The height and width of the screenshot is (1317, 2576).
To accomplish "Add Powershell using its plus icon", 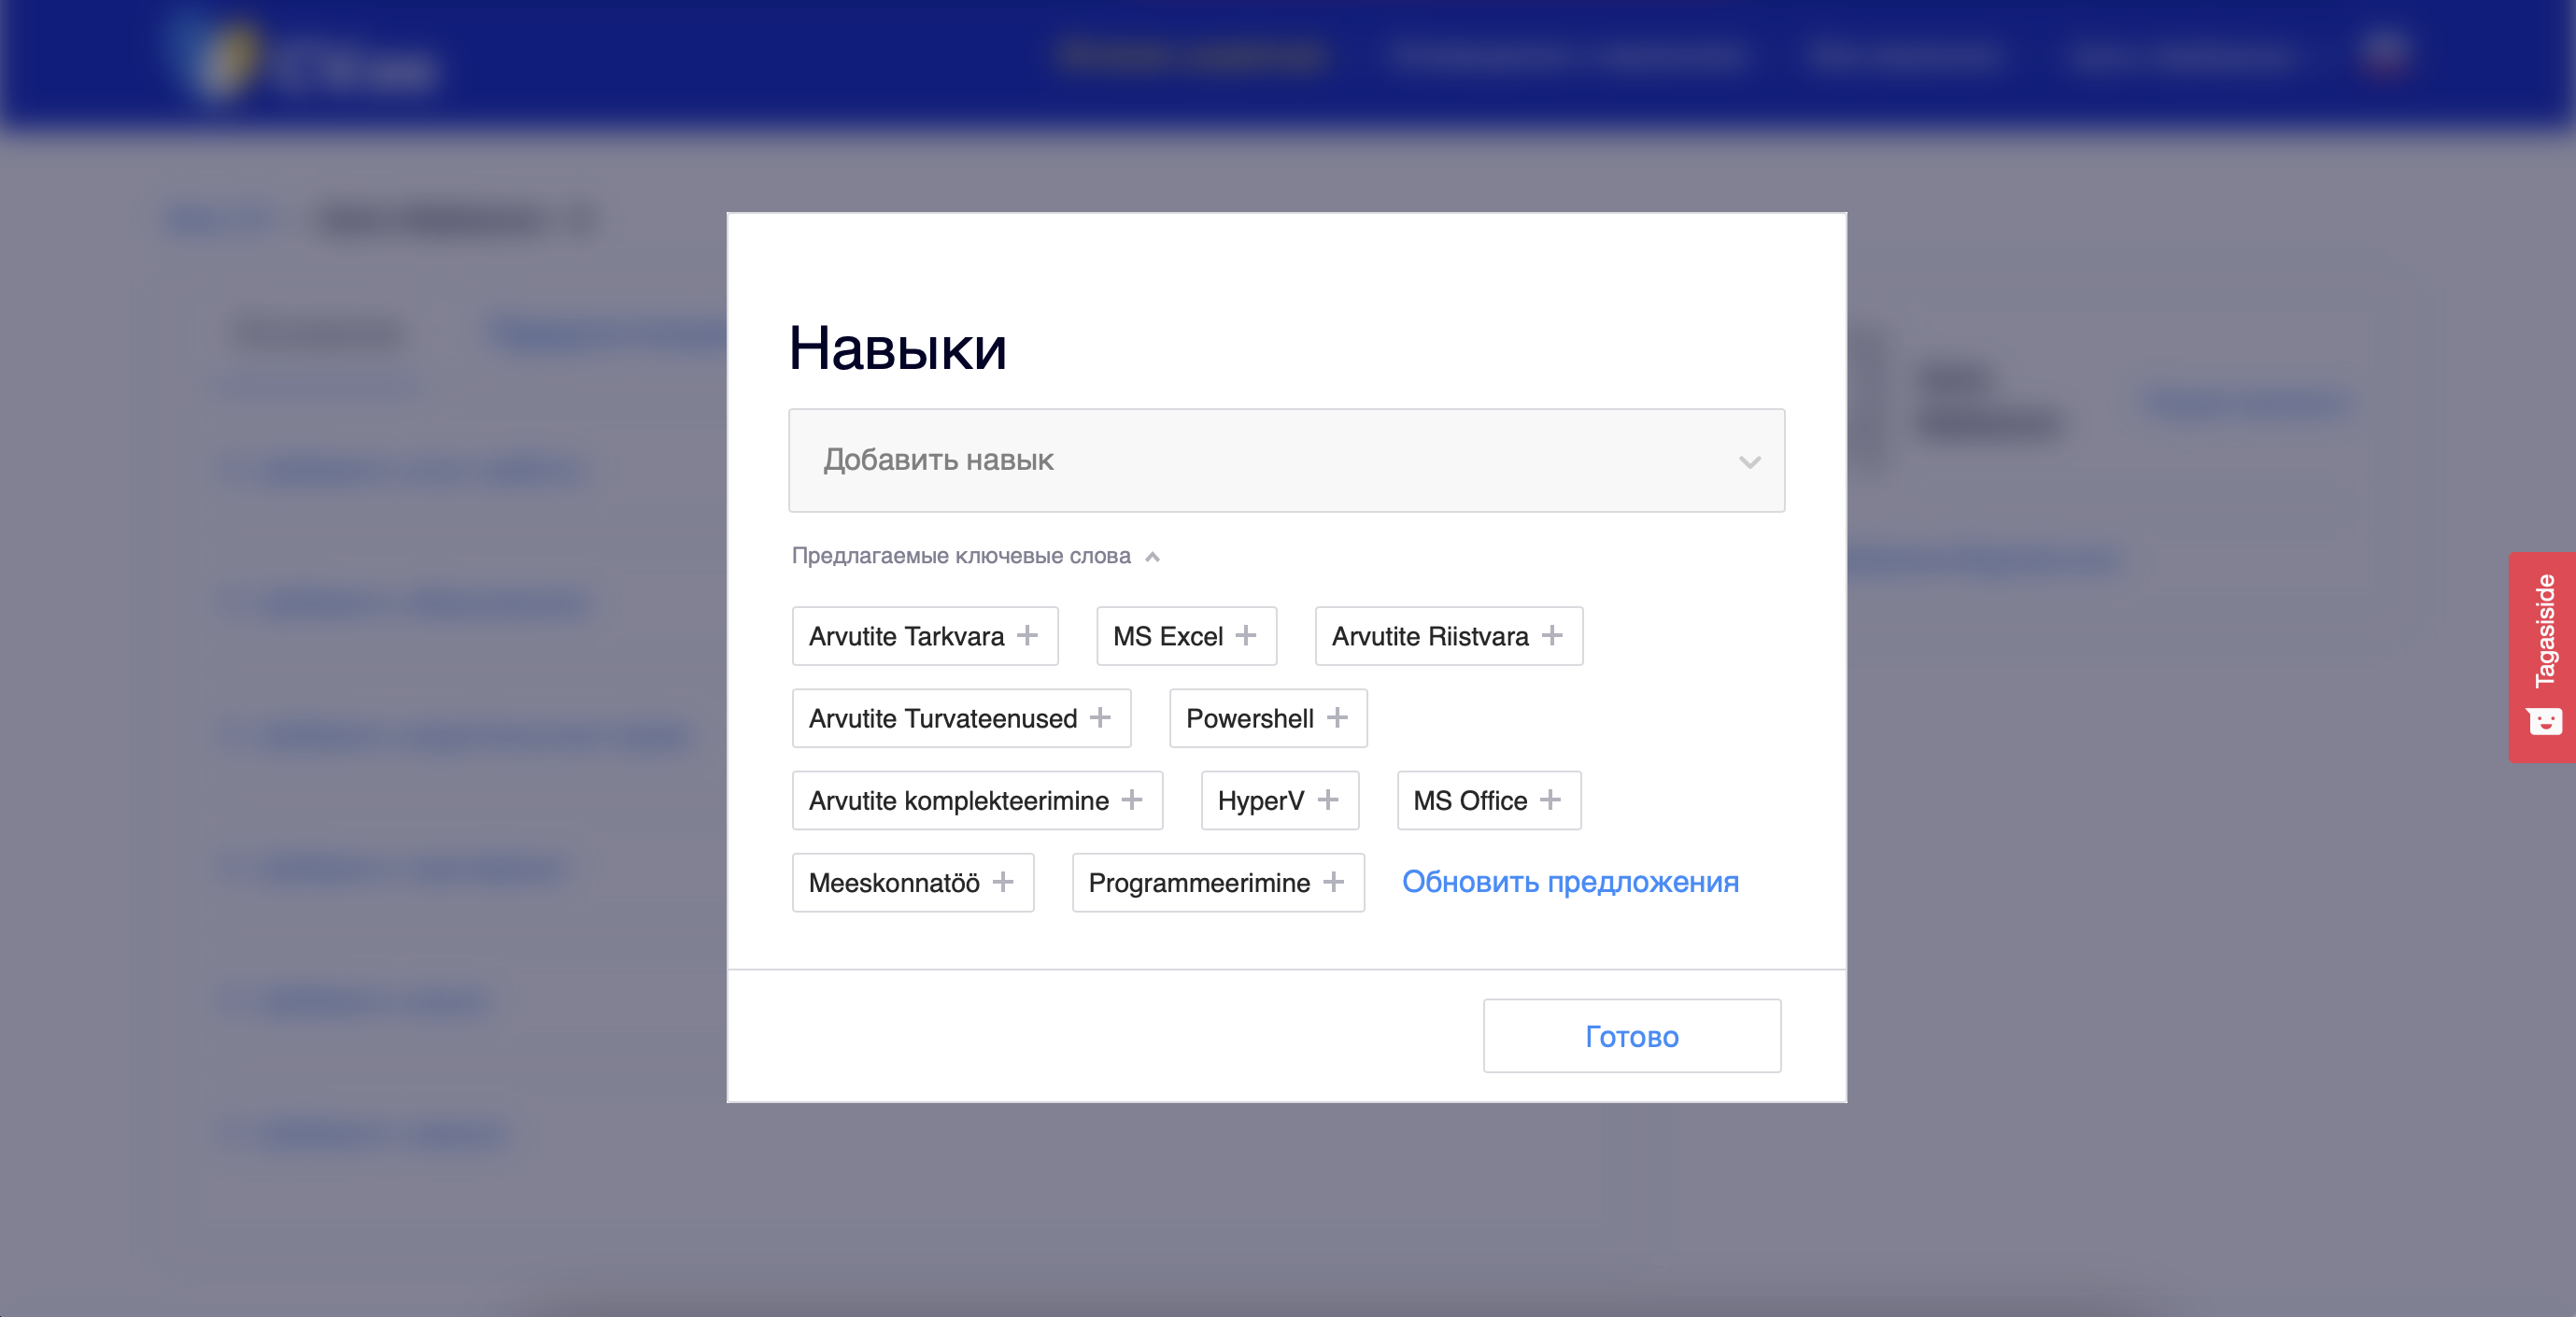I will coord(1337,718).
